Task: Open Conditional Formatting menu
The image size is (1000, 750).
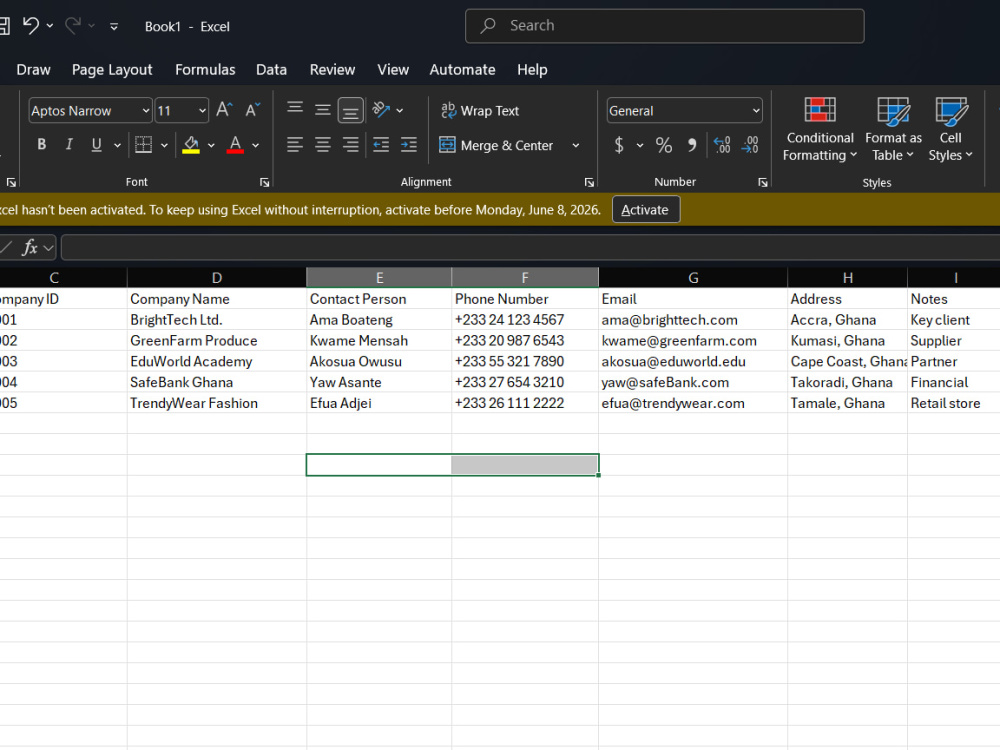Action: tap(820, 129)
